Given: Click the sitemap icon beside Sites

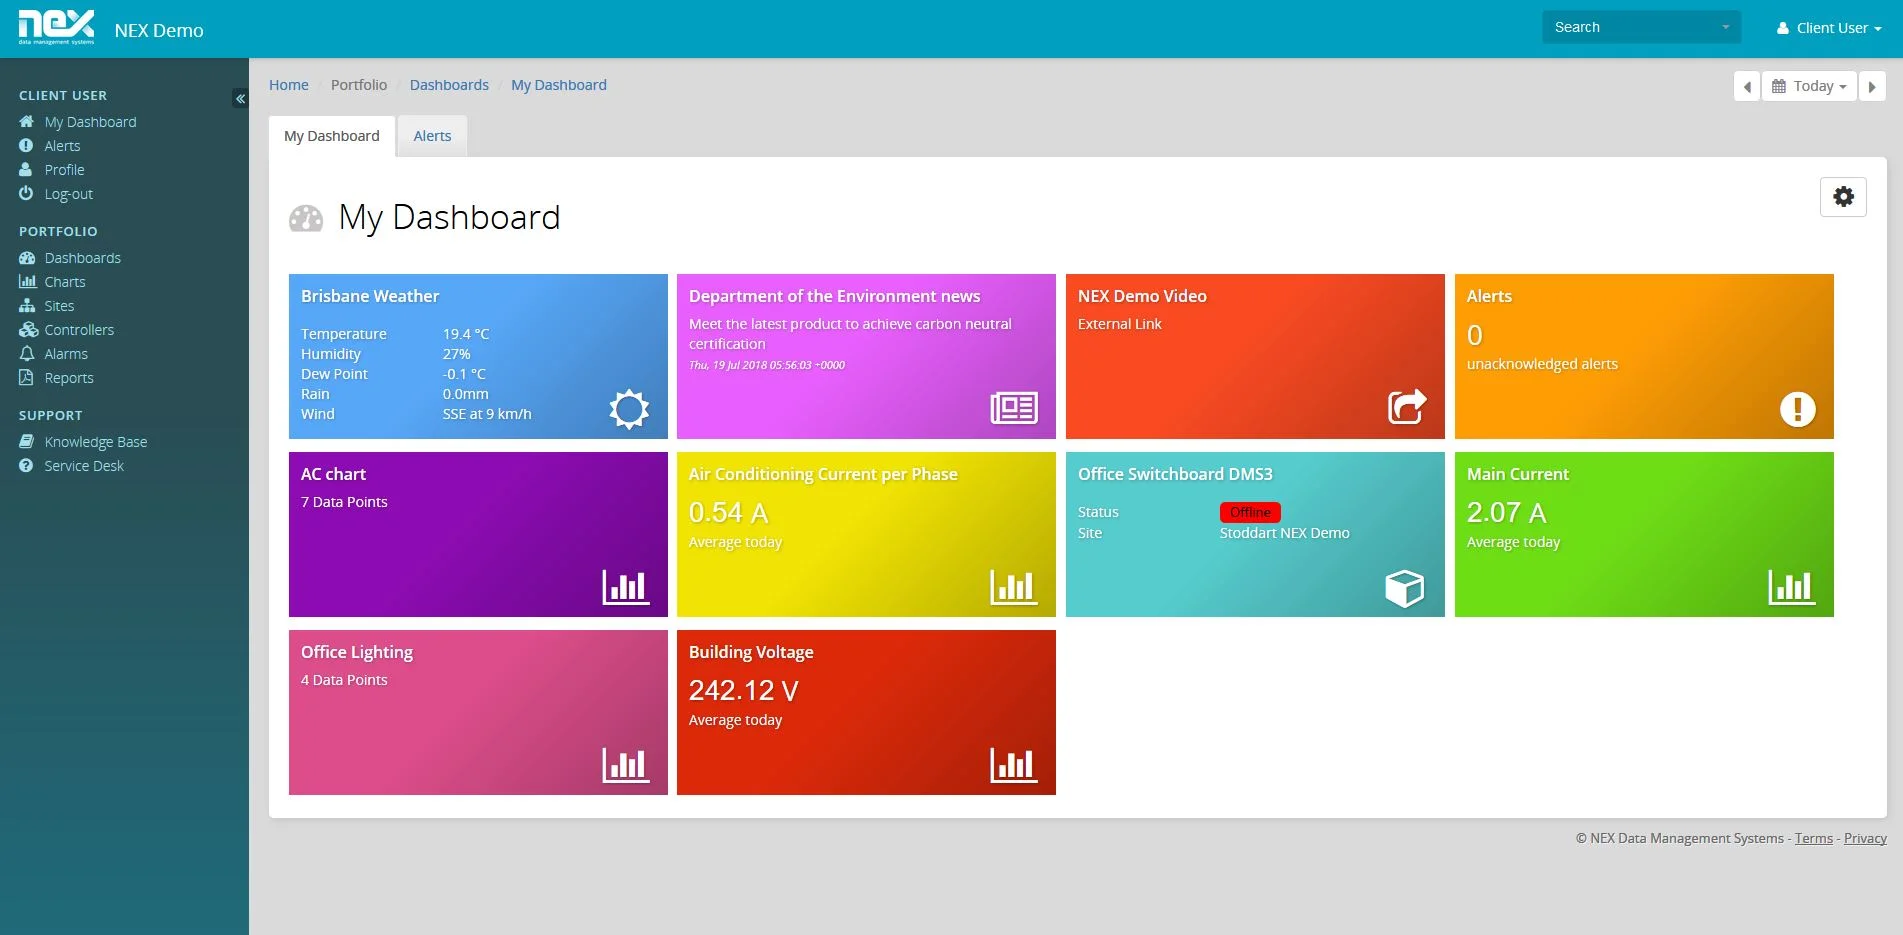Looking at the screenshot, I should pyautogui.click(x=27, y=305).
